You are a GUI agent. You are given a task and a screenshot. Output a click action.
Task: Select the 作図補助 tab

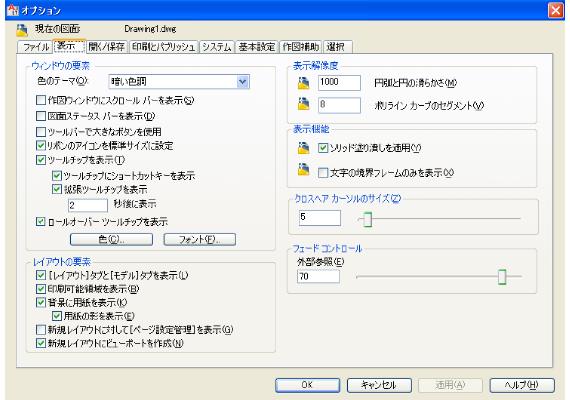tap(301, 47)
